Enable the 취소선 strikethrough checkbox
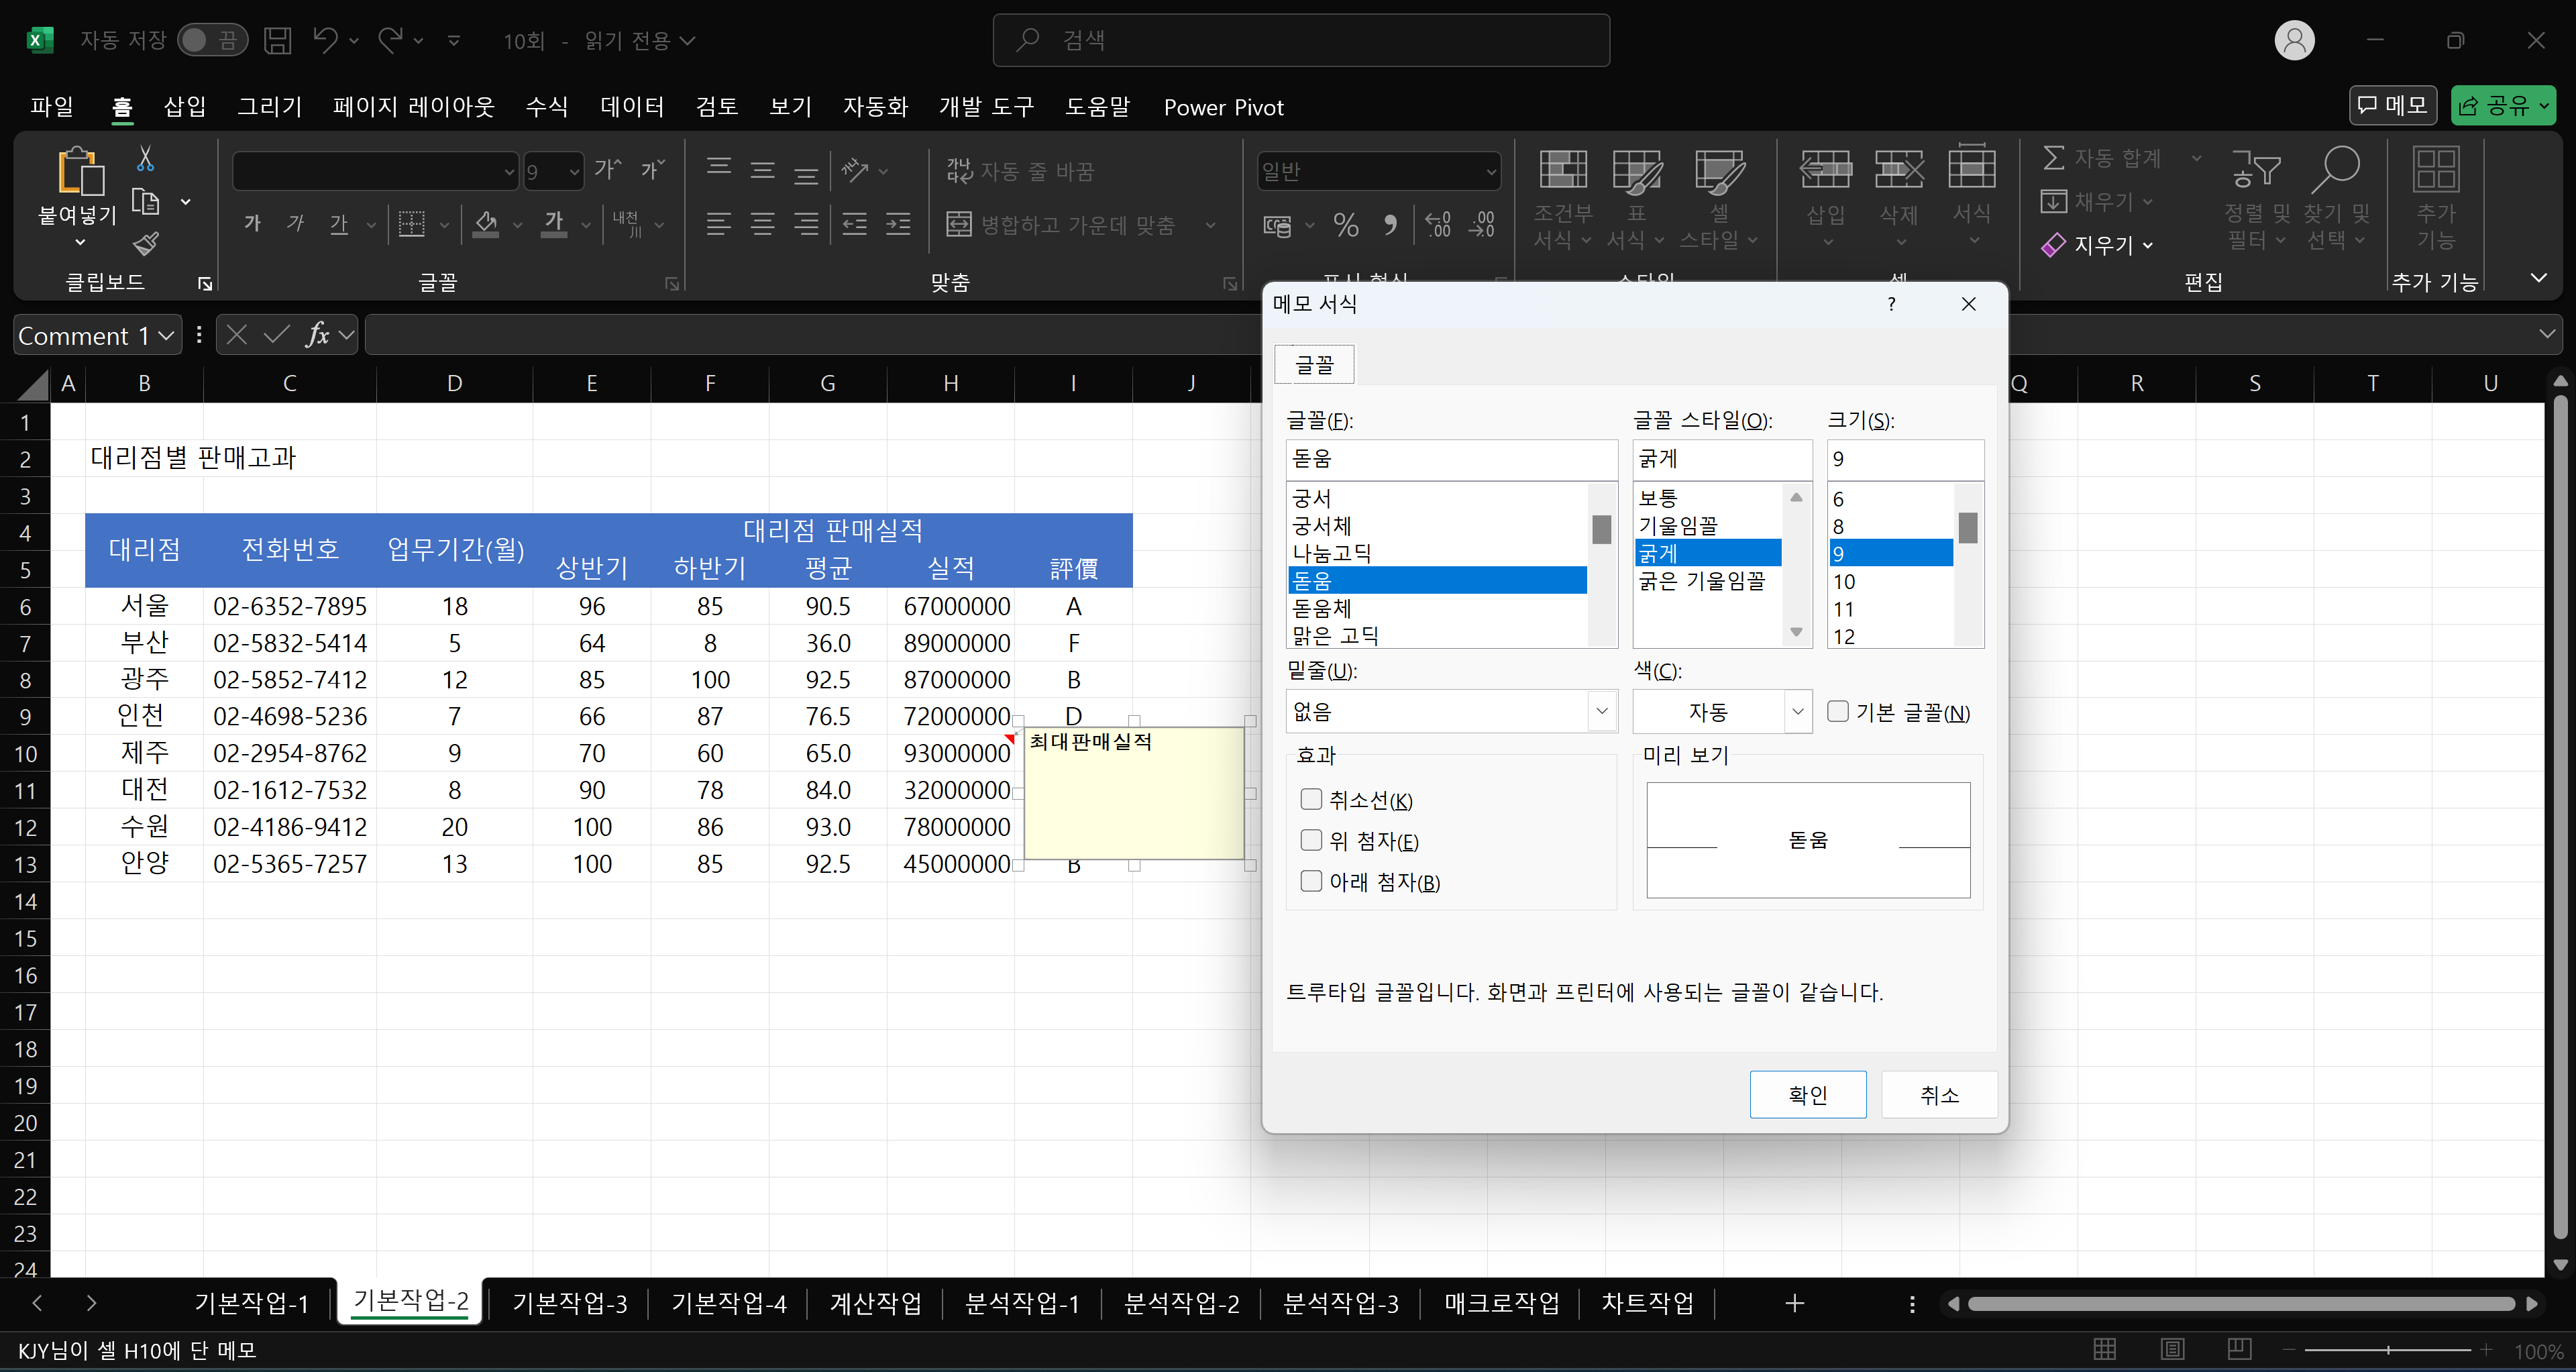Viewport: 2576px width, 1372px height. [x=1311, y=799]
